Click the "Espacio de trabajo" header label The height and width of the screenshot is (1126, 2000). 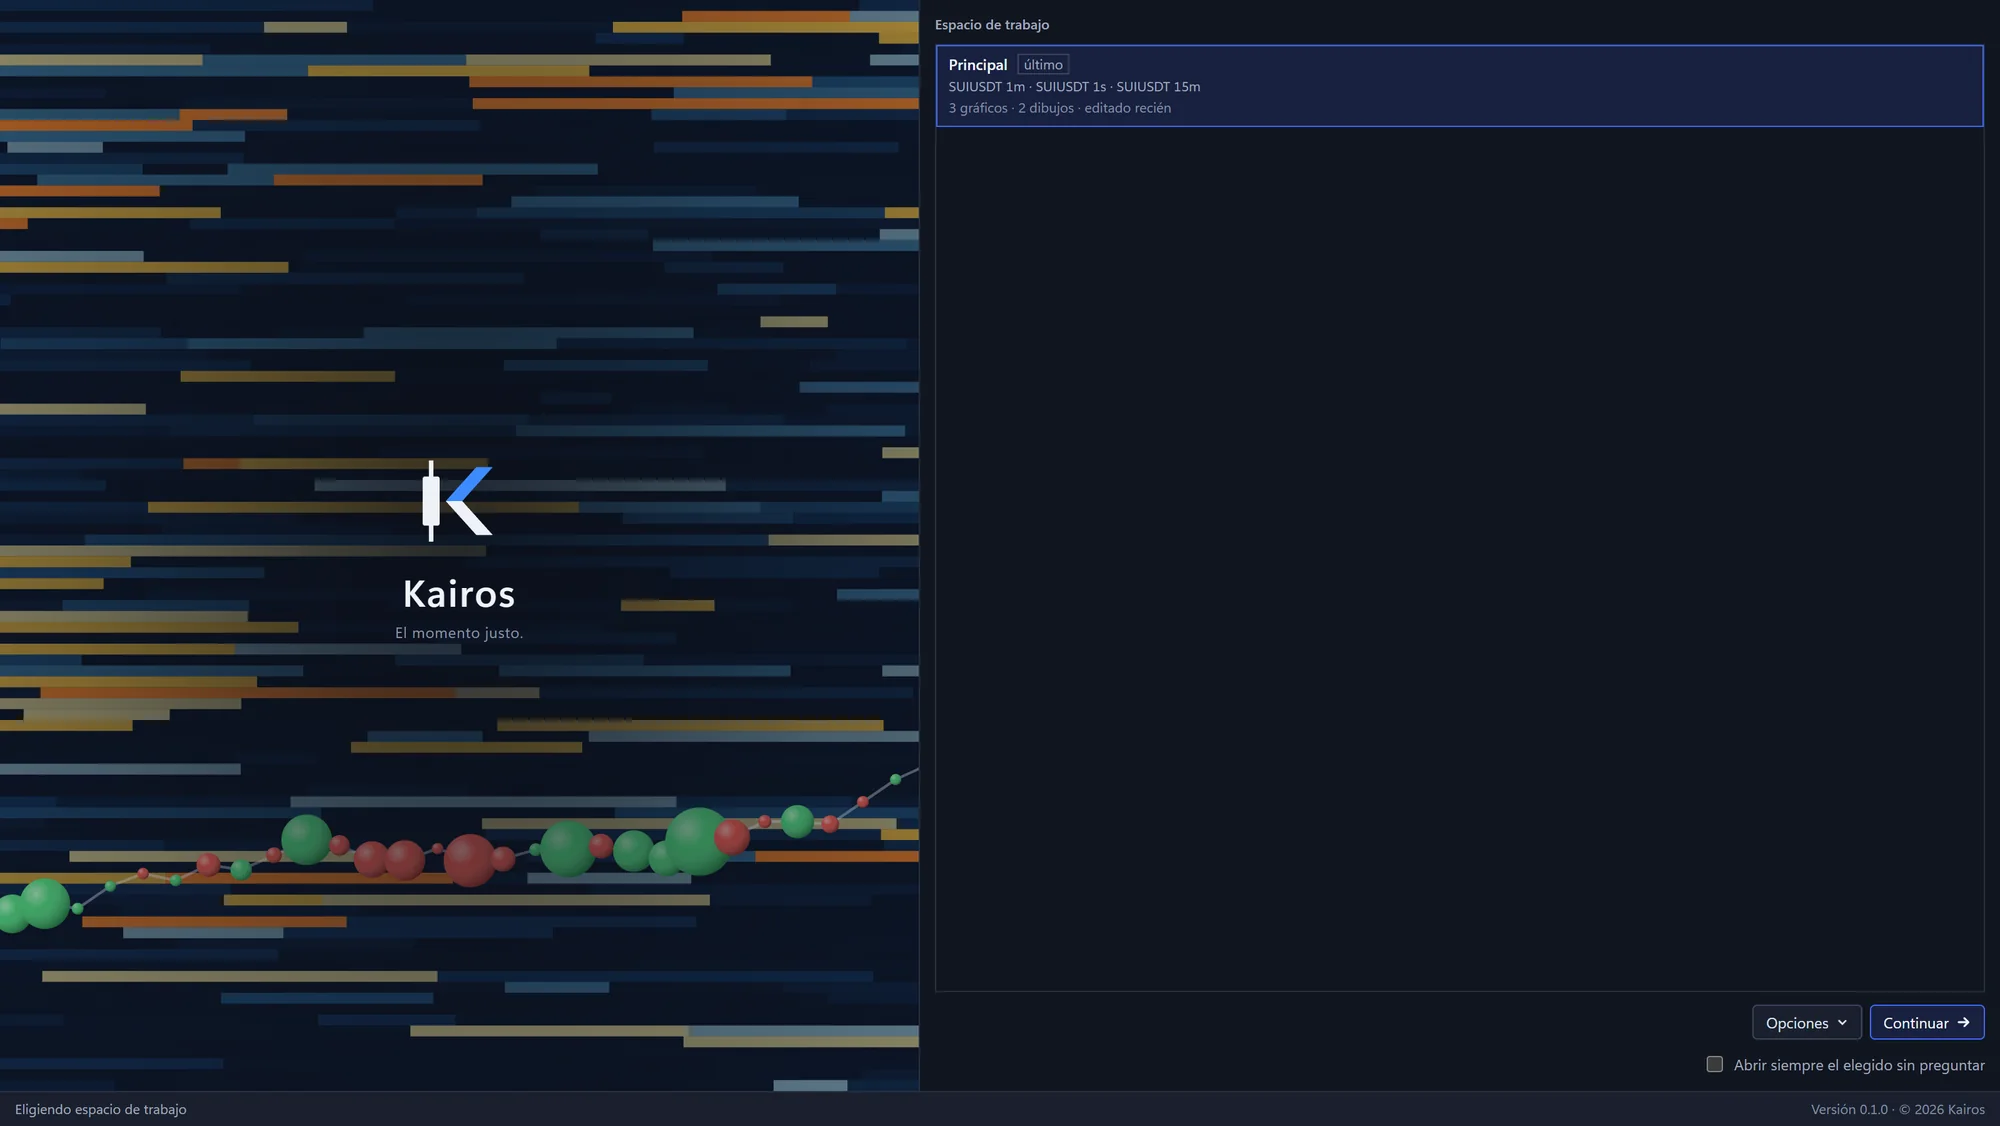[x=992, y=24]
